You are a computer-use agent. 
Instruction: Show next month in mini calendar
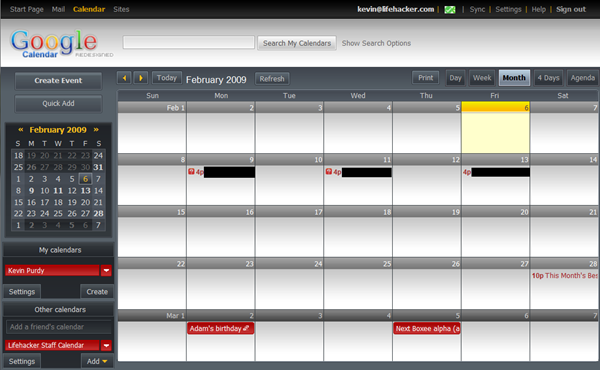coord(96,130)
